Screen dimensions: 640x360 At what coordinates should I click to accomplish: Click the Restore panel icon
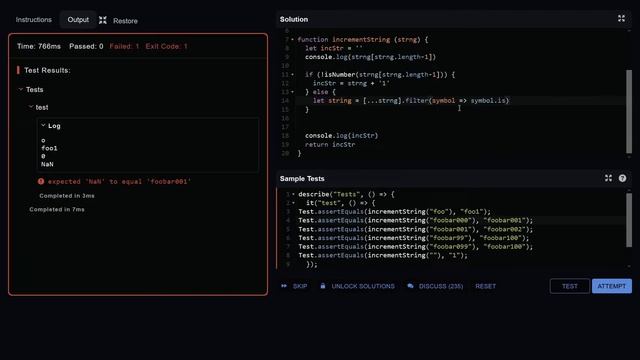click(103, 20)
